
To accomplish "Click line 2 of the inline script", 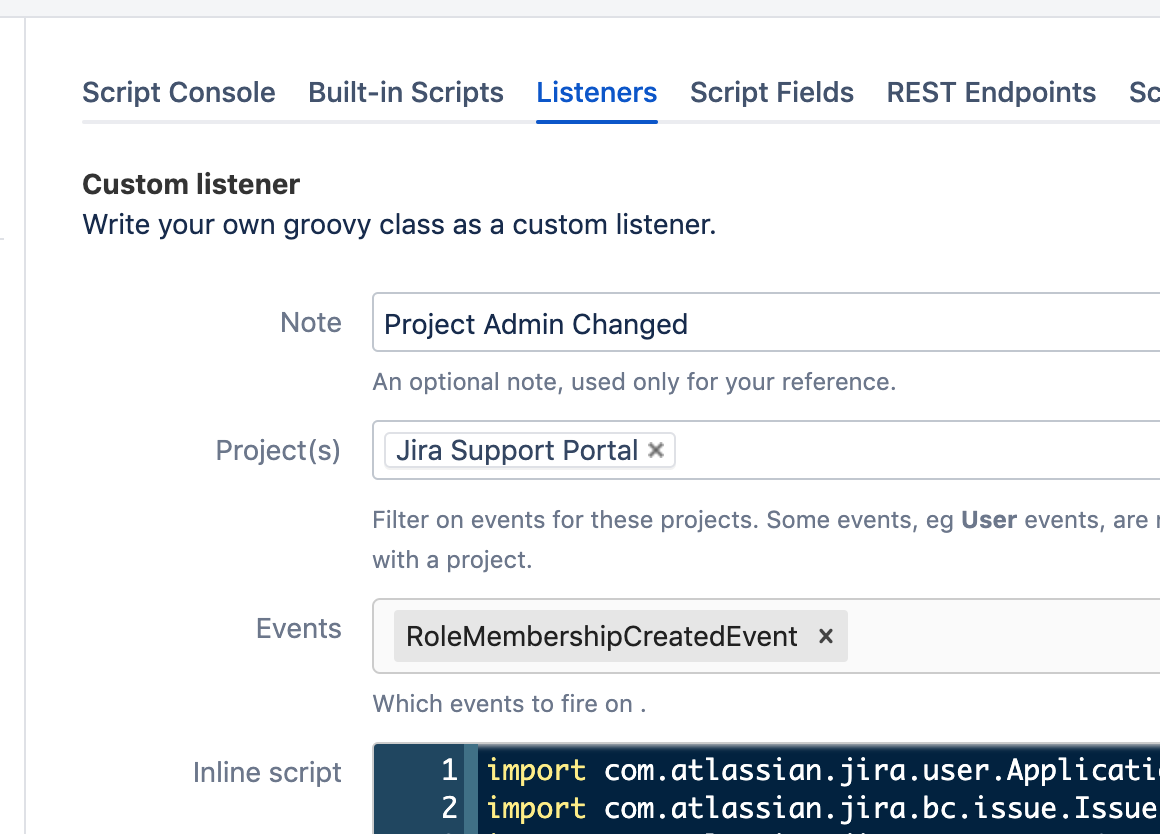I will [x=823, y=808].
